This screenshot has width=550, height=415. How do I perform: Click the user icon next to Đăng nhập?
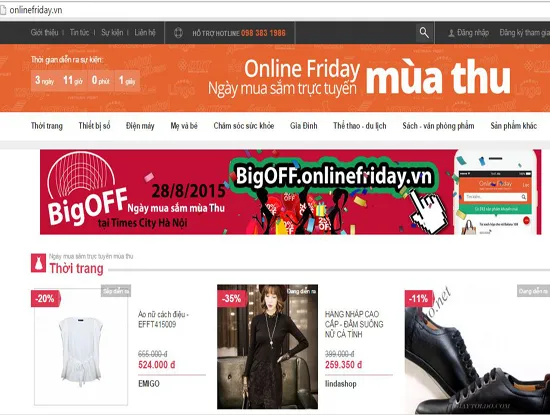point(451,33)
